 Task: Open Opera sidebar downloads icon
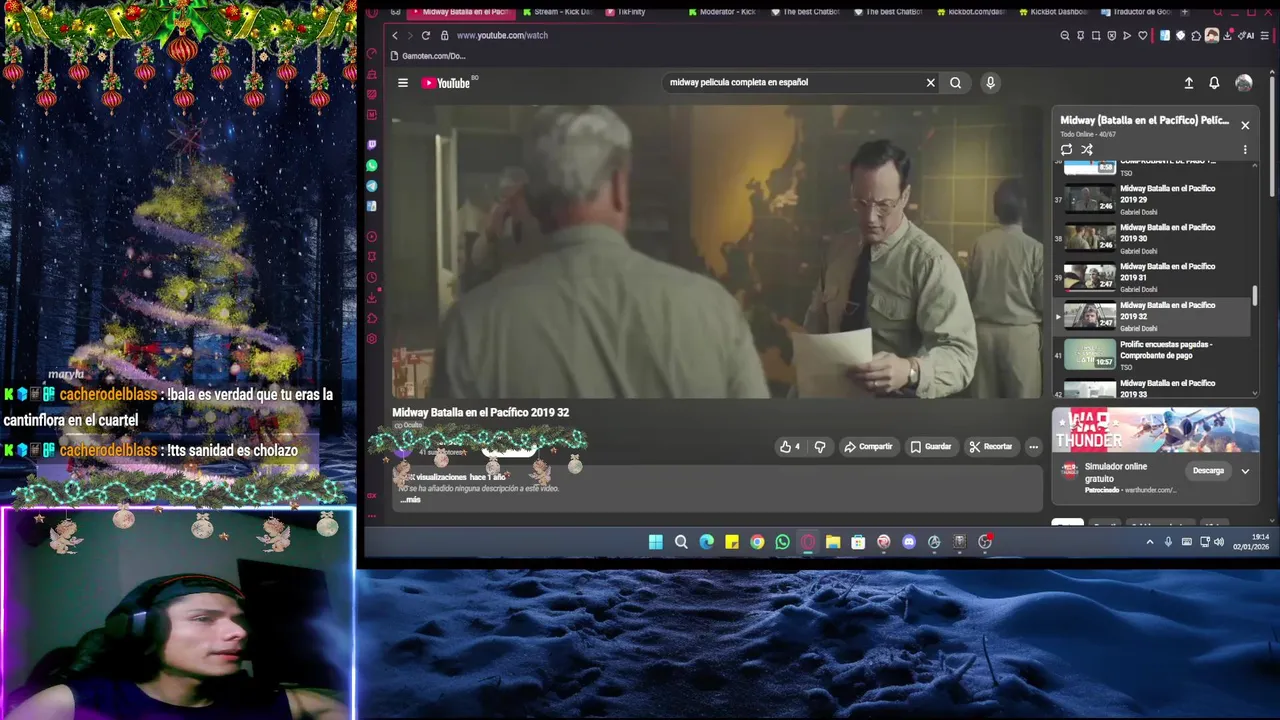click(372, 298)
